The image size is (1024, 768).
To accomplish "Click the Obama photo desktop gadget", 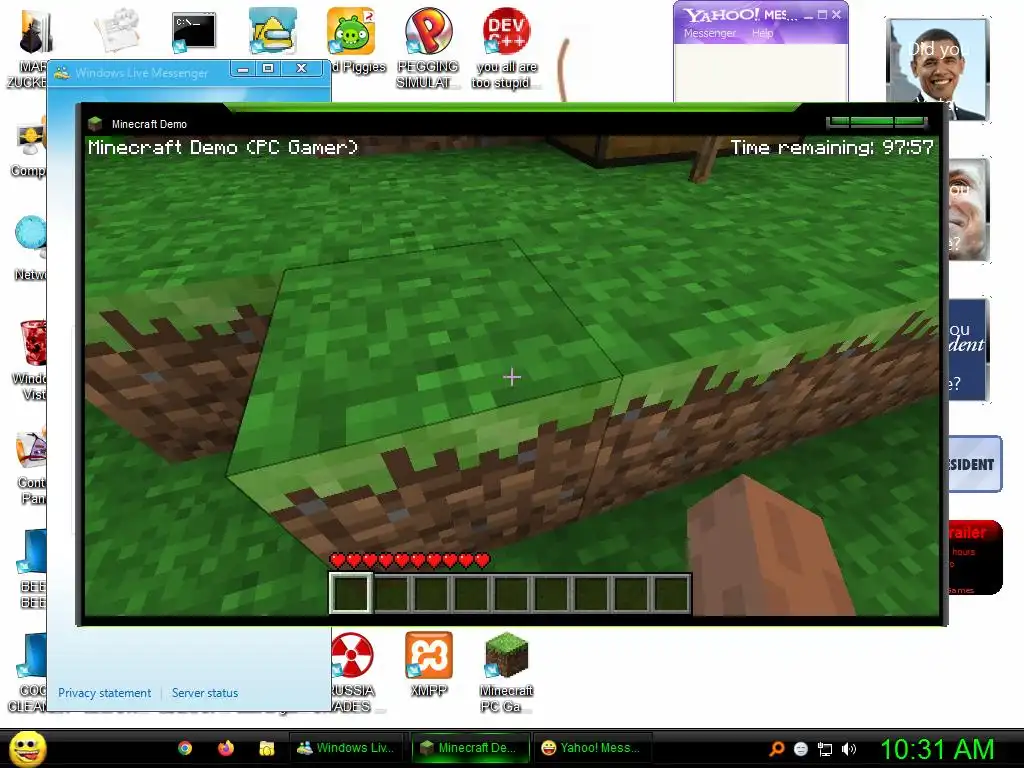I will pos(936,69).
